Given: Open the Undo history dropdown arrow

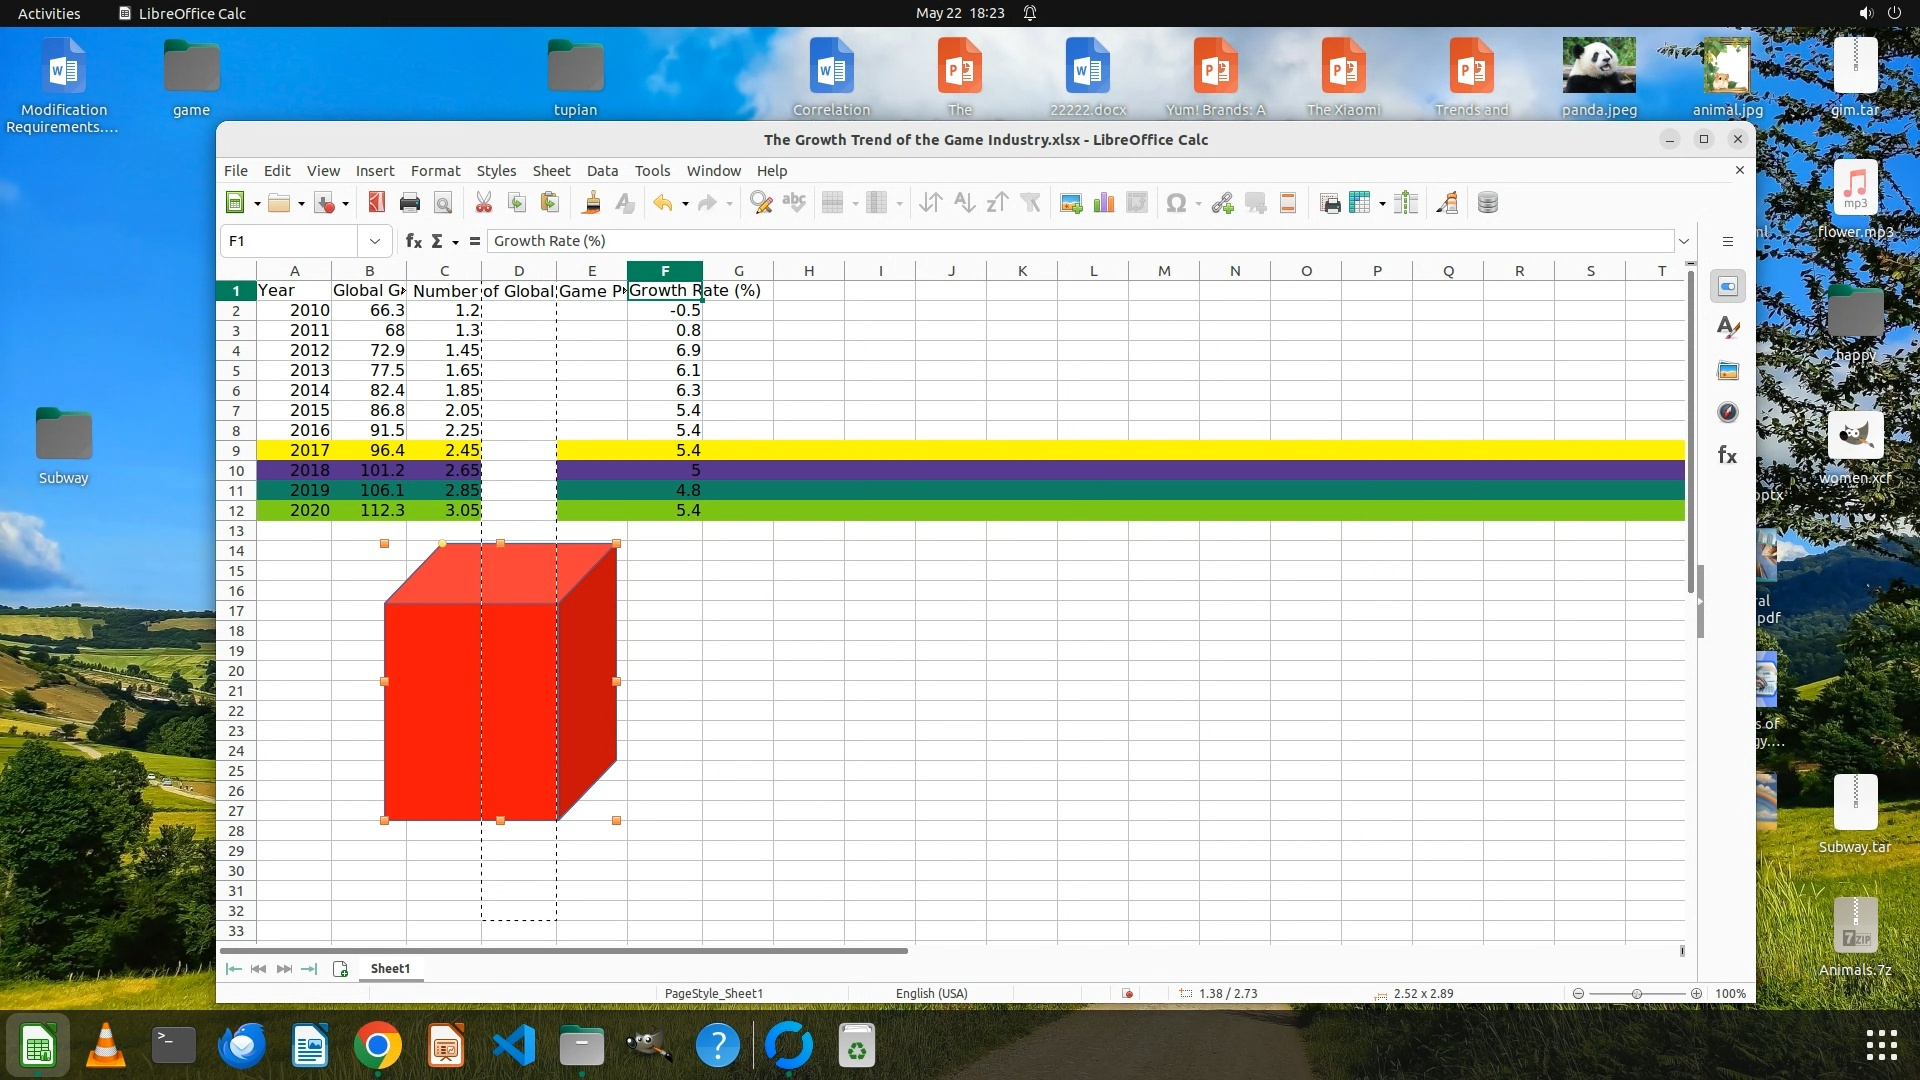Looking at the screenshot, I should [685, 204].
